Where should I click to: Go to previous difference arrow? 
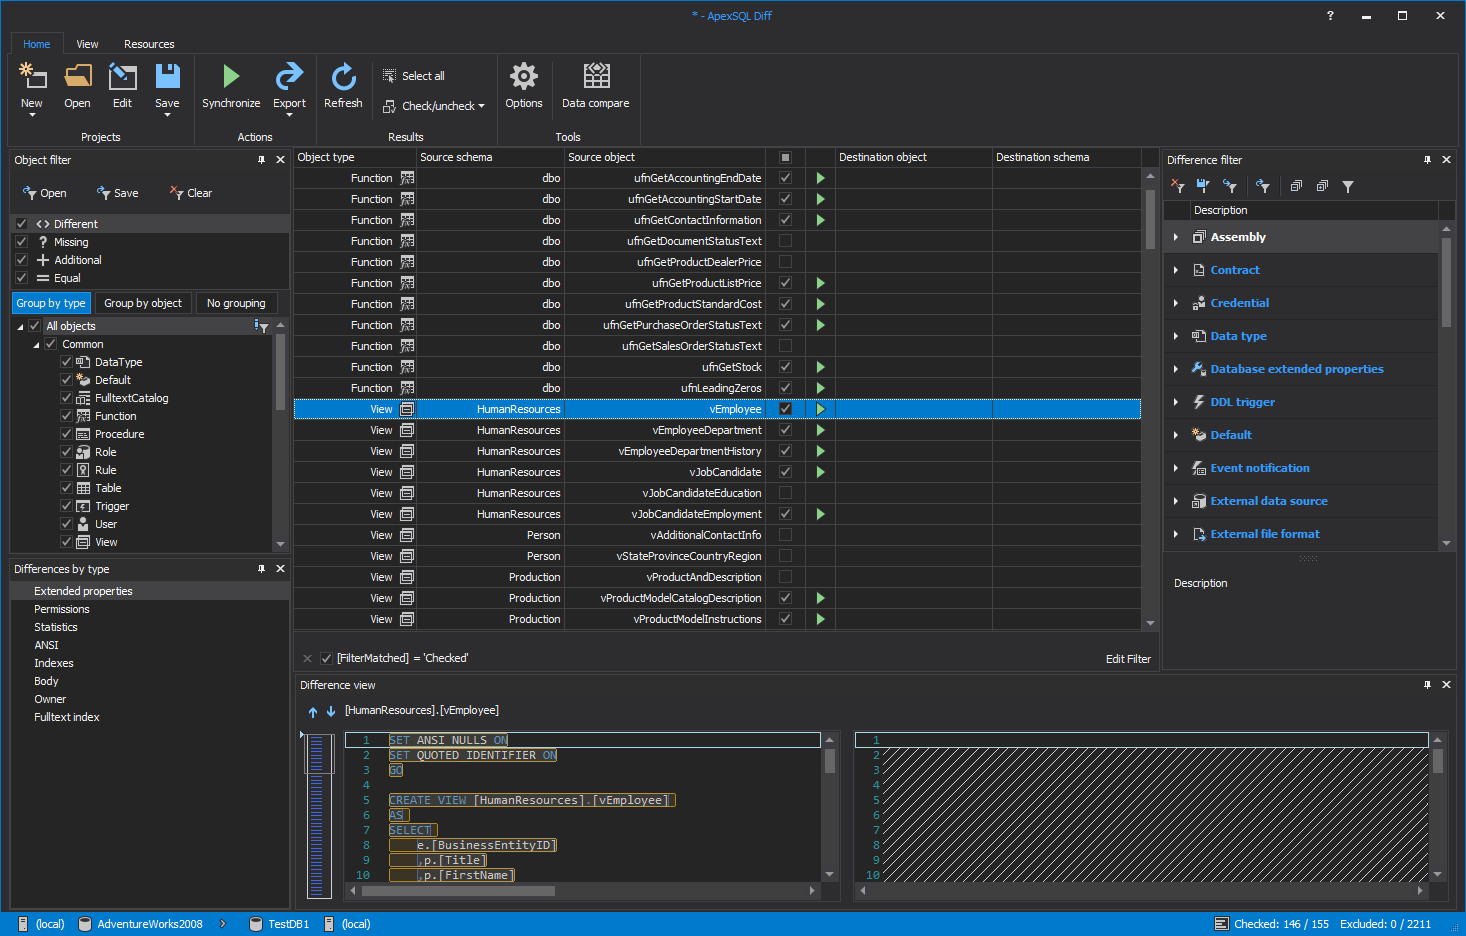[x=313, y=711]
